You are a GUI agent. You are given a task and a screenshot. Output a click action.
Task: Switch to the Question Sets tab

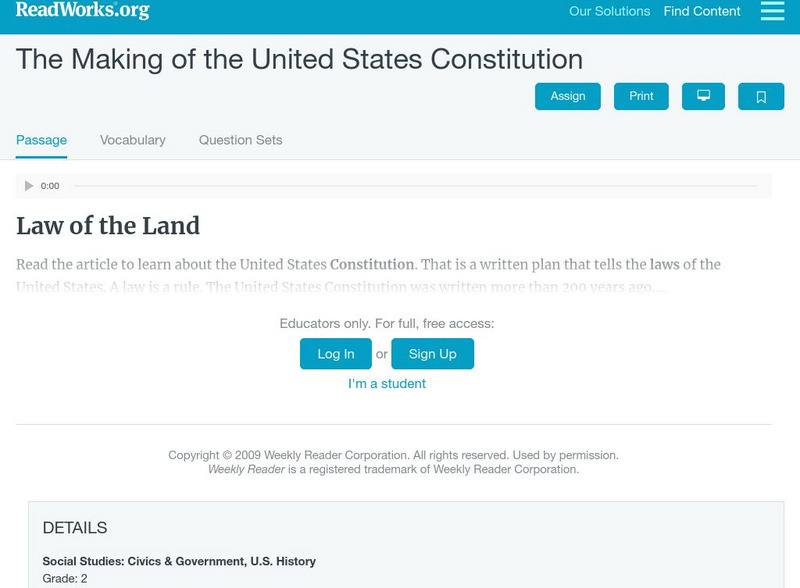click(x=241, y=140)
